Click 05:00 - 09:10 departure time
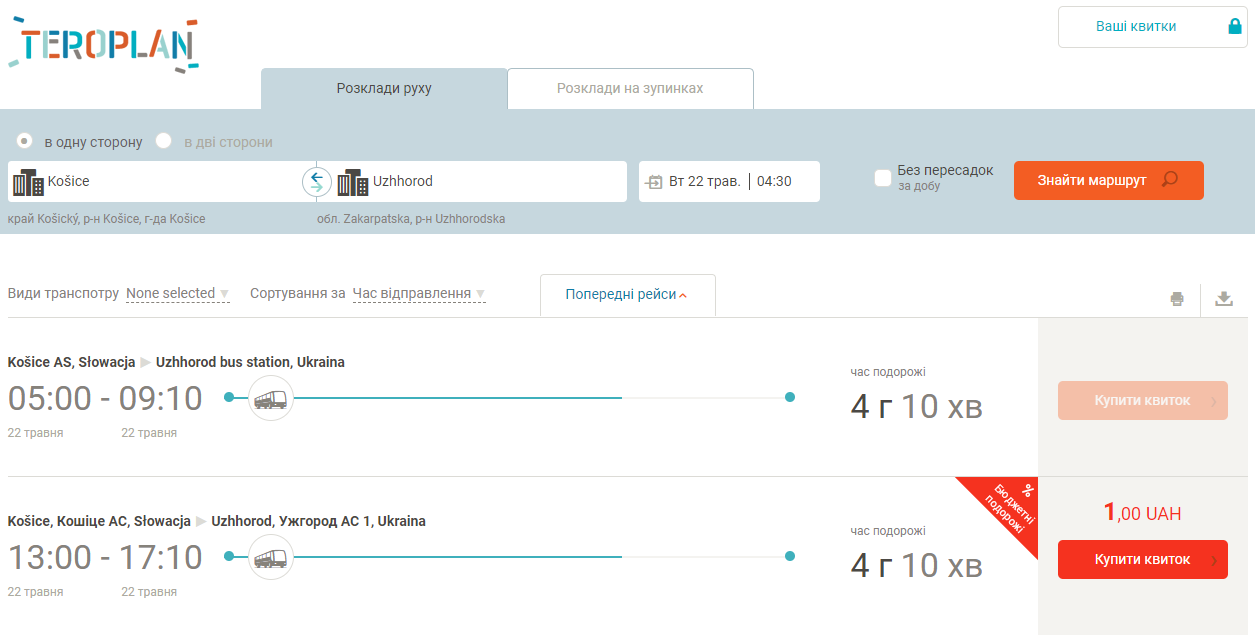 tap(105, 399)
